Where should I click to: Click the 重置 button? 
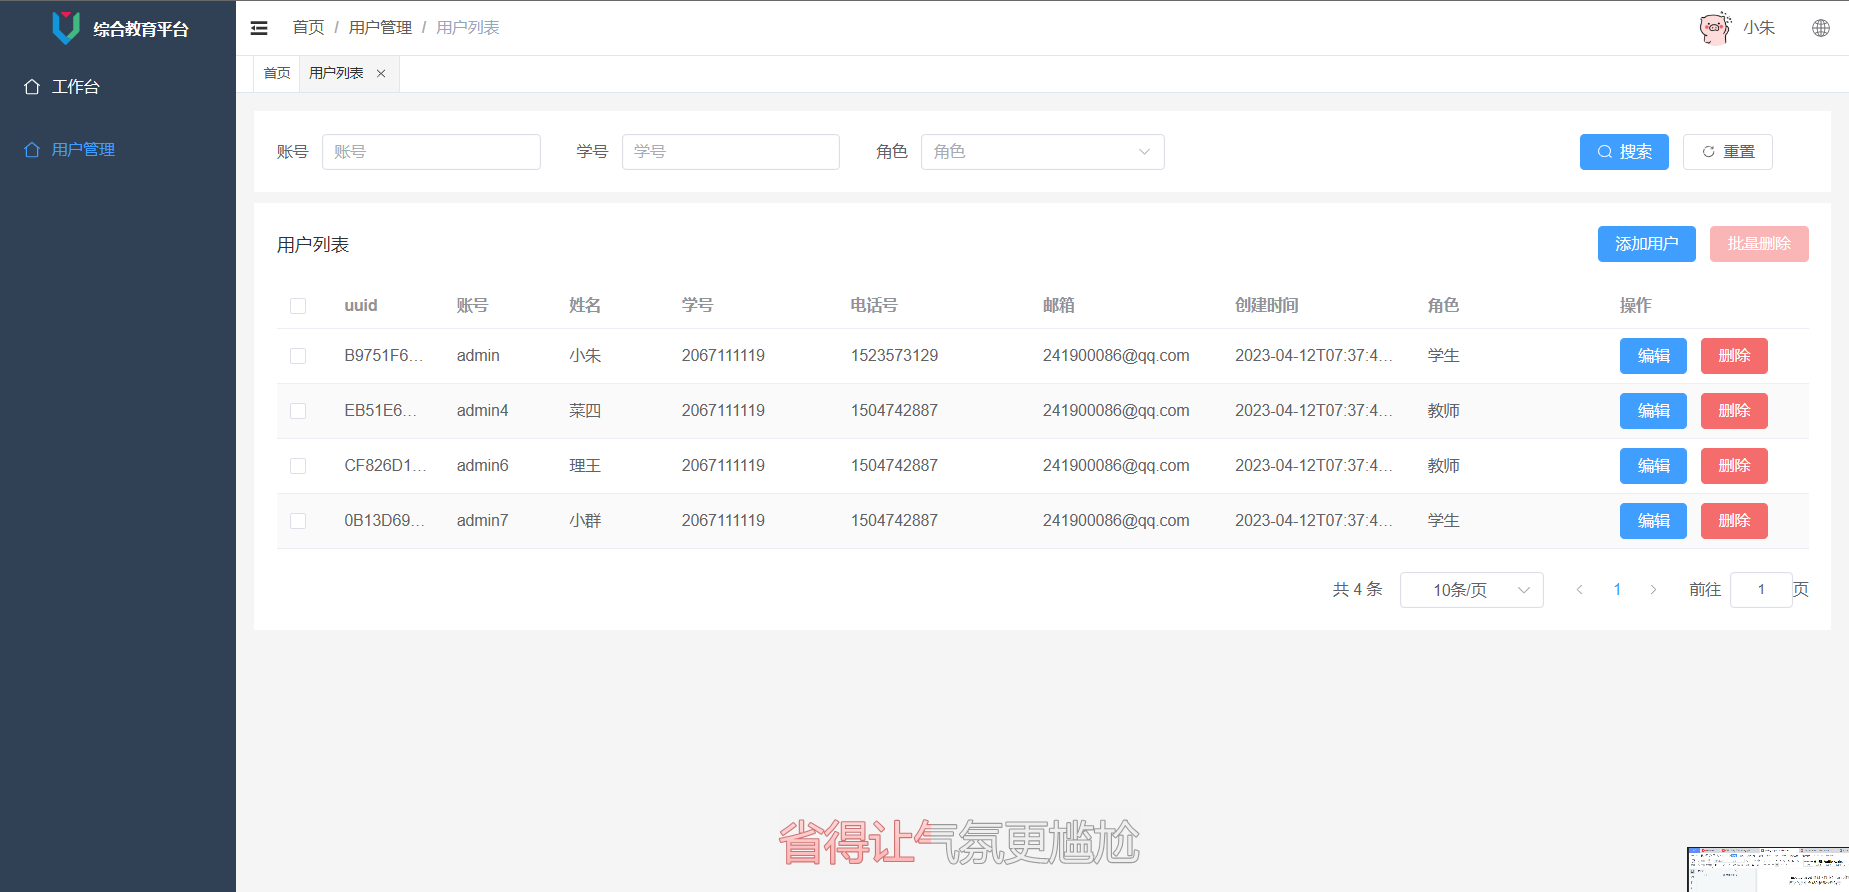[1728, 152]
